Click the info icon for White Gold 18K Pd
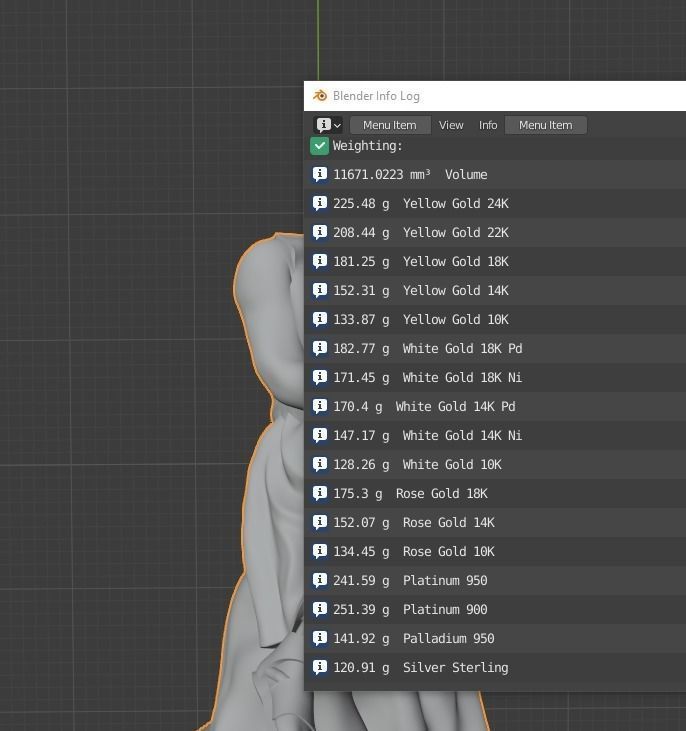686x731 pixels. (x=319, y=348)
